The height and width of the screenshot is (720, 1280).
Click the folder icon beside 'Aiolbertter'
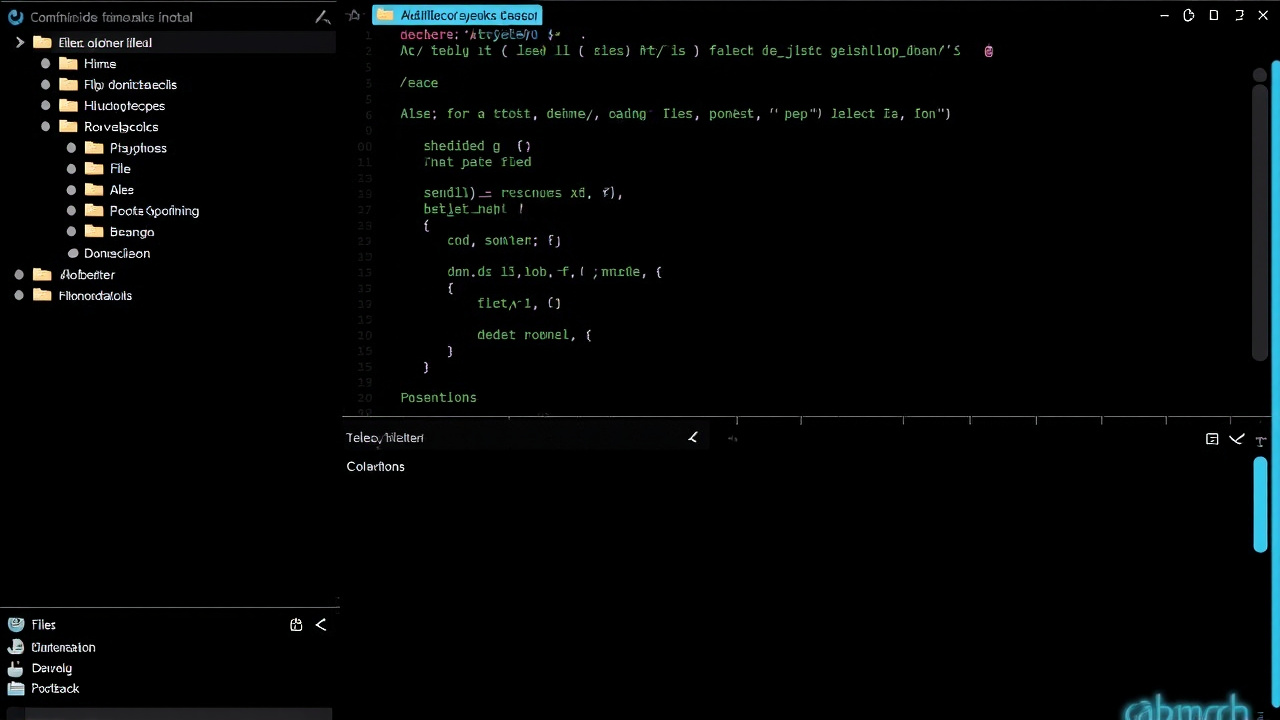(x=42, y=275)
